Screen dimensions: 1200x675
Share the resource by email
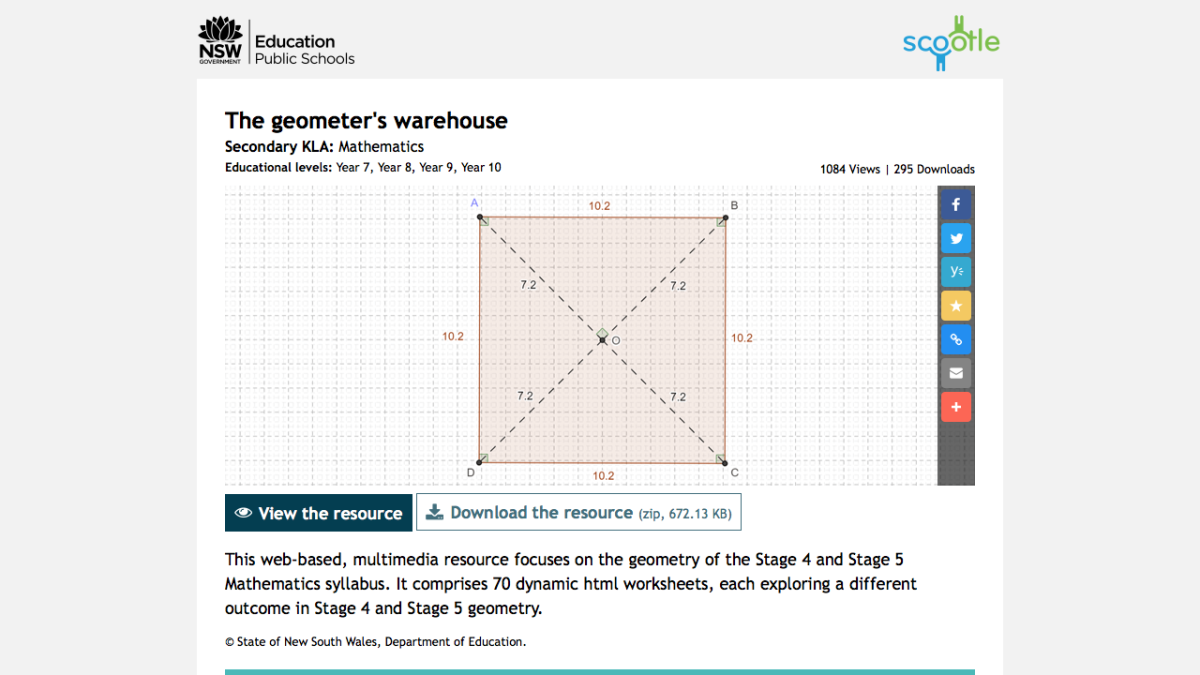(x=956, y=372)
